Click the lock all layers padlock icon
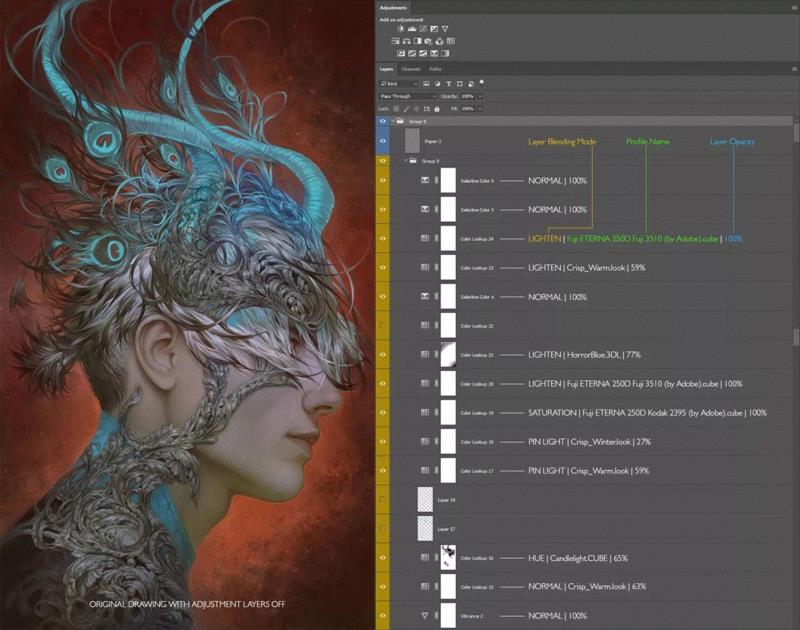Screen dimensions: 800x630 (x=437, y=109)
